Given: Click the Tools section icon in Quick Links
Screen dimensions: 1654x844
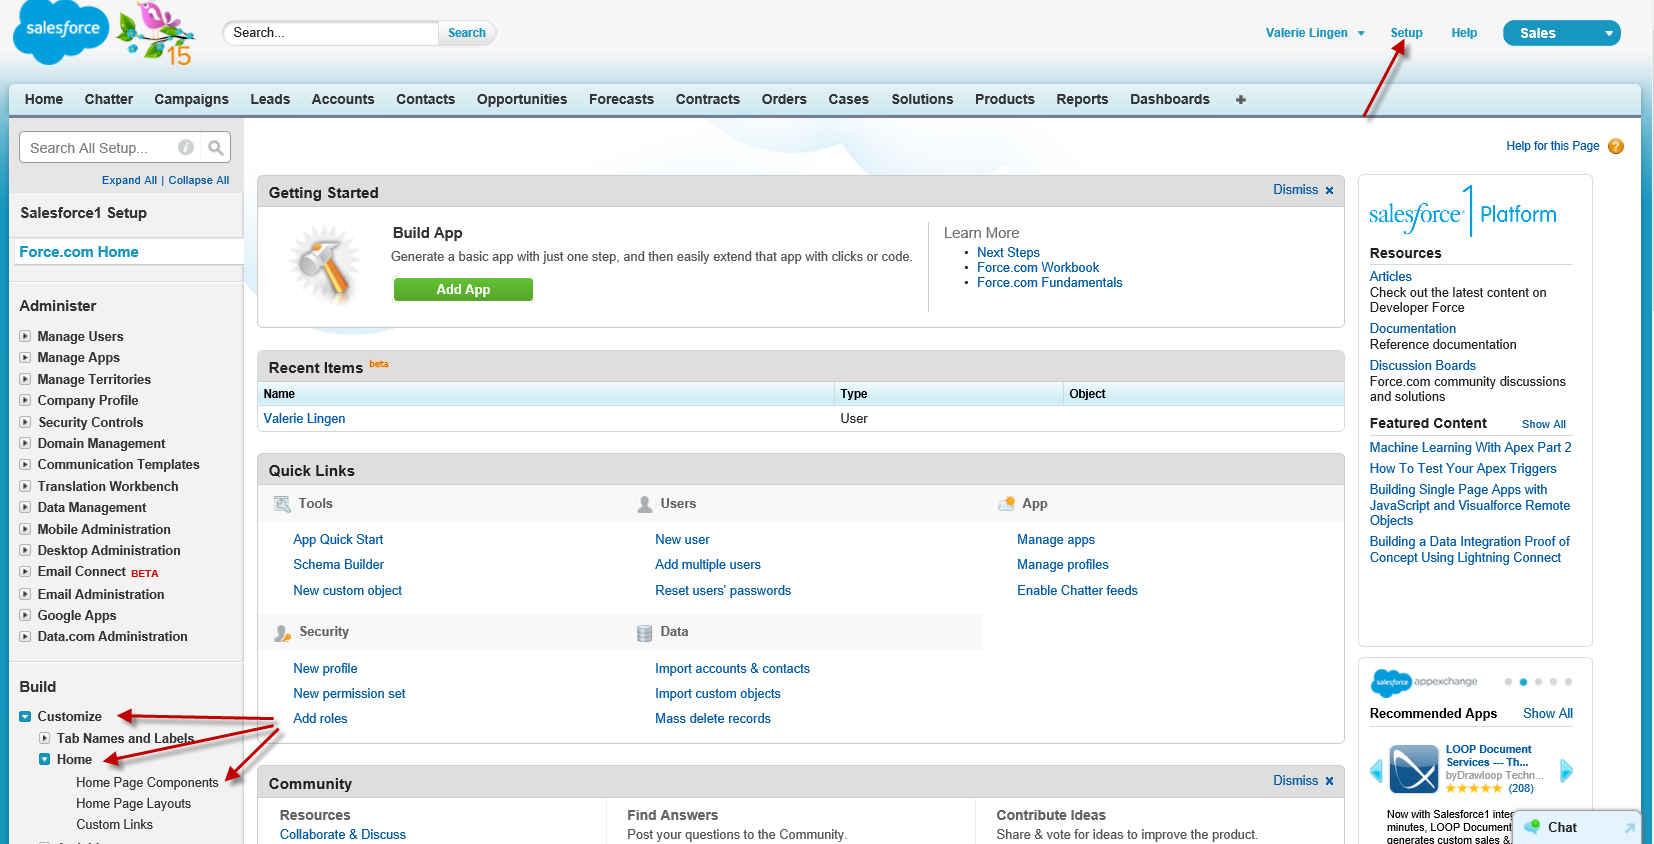Looking at the screenshot, I should coord(283,504).
